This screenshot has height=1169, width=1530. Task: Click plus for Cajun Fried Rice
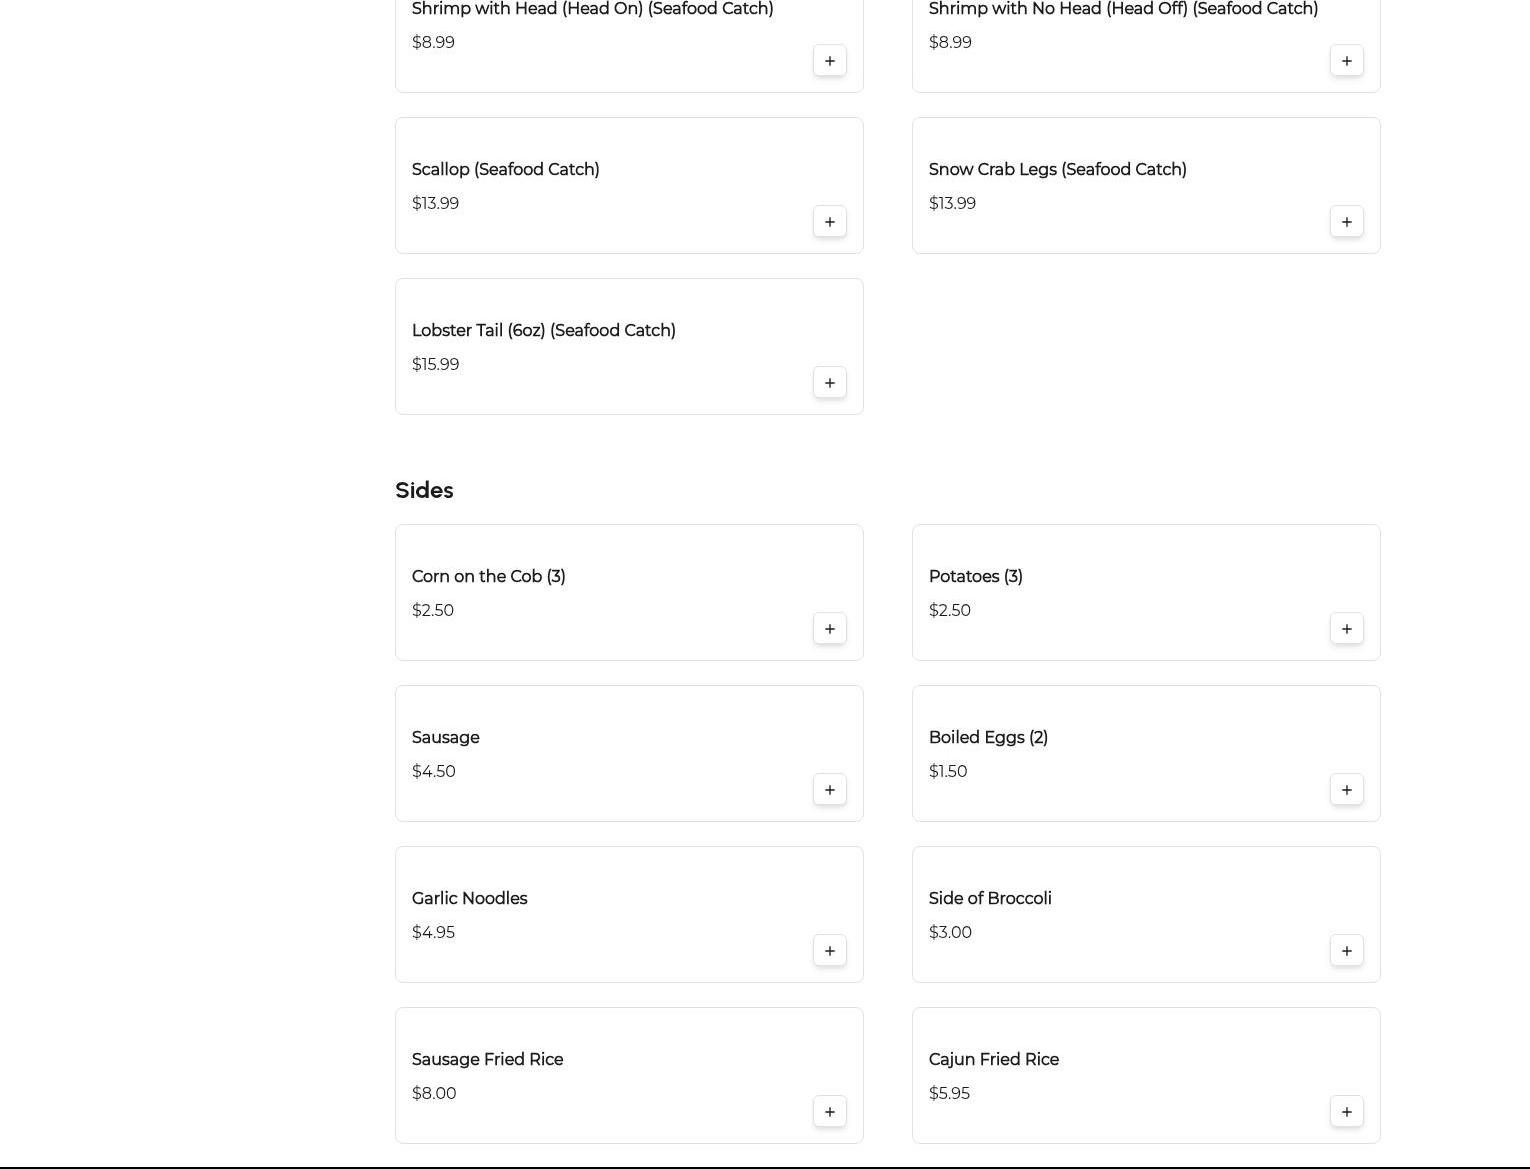click(1346, 1112)
